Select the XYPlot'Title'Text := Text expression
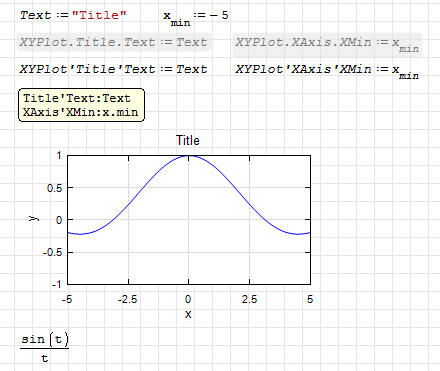The width and height of the screenshot is (440, 371). click(x=113, y=69)
